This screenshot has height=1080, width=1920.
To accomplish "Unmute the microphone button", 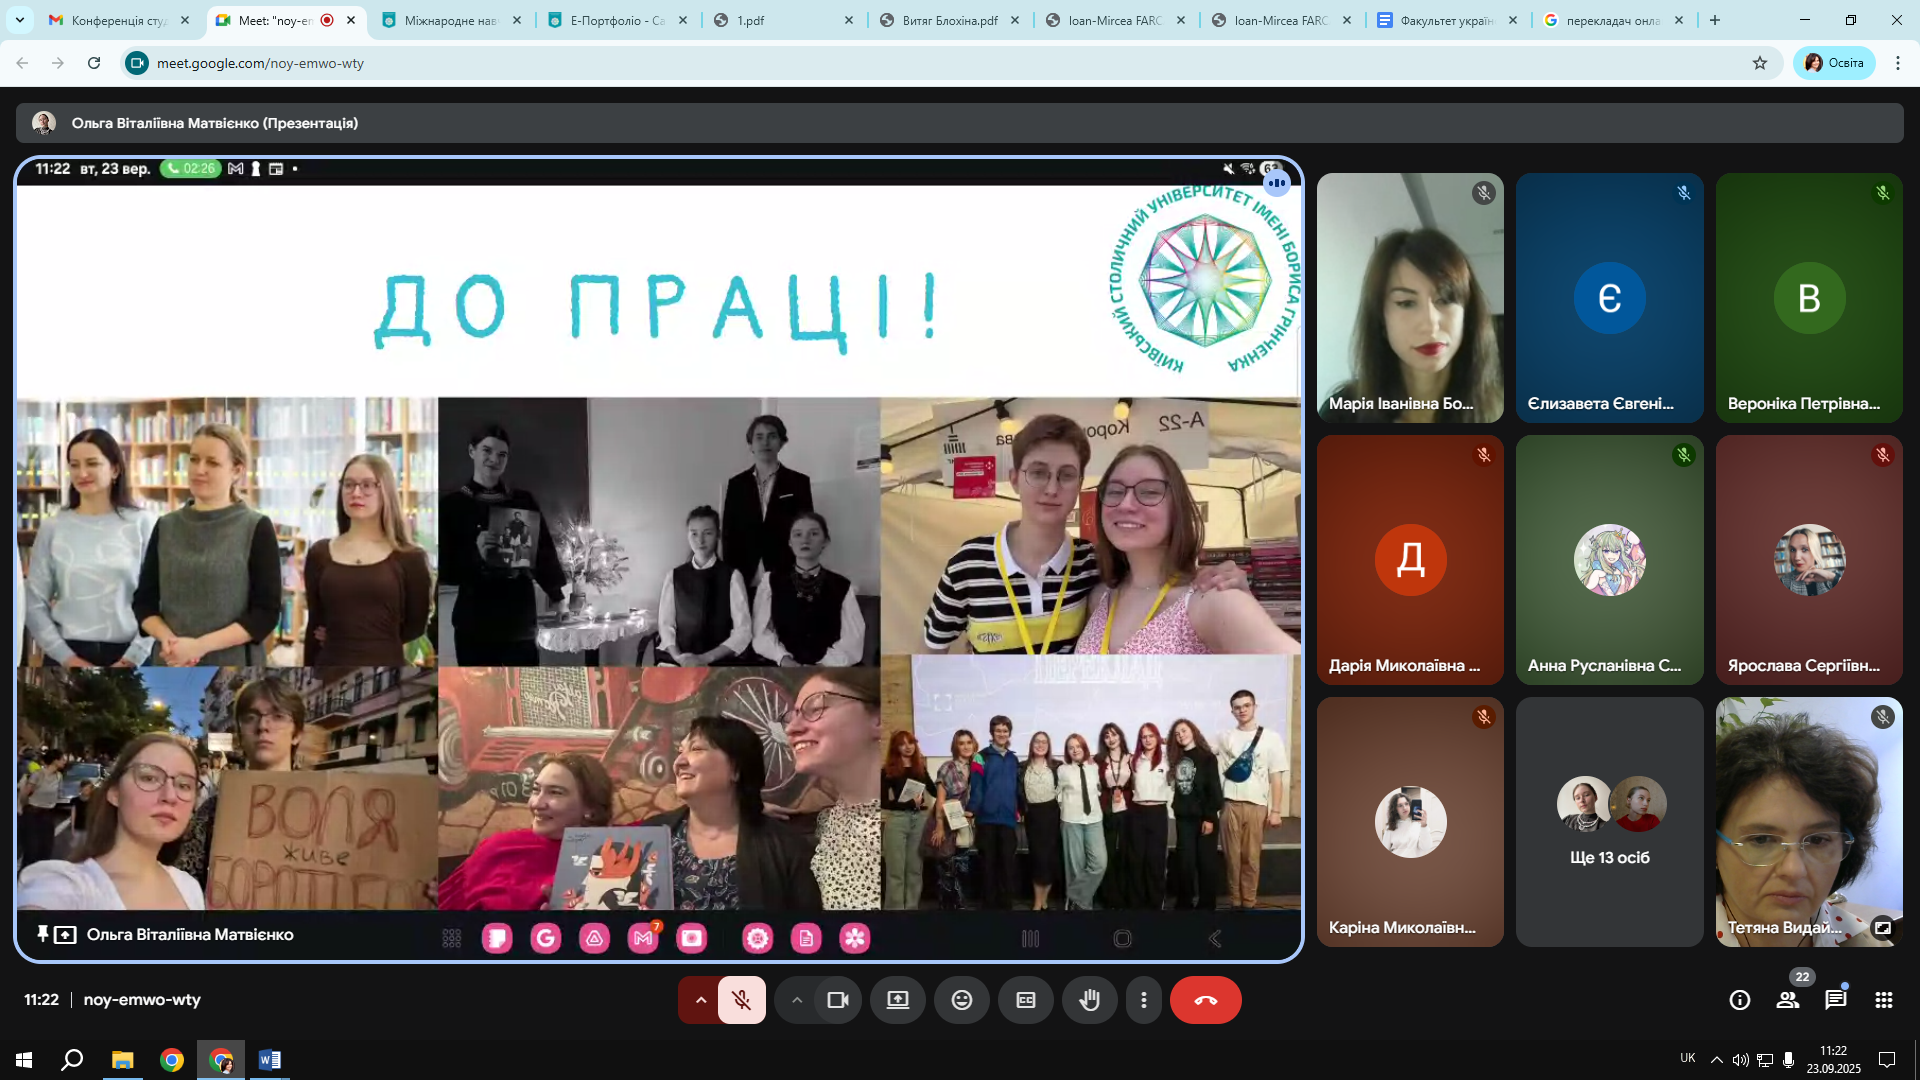I will point(741,1000).
